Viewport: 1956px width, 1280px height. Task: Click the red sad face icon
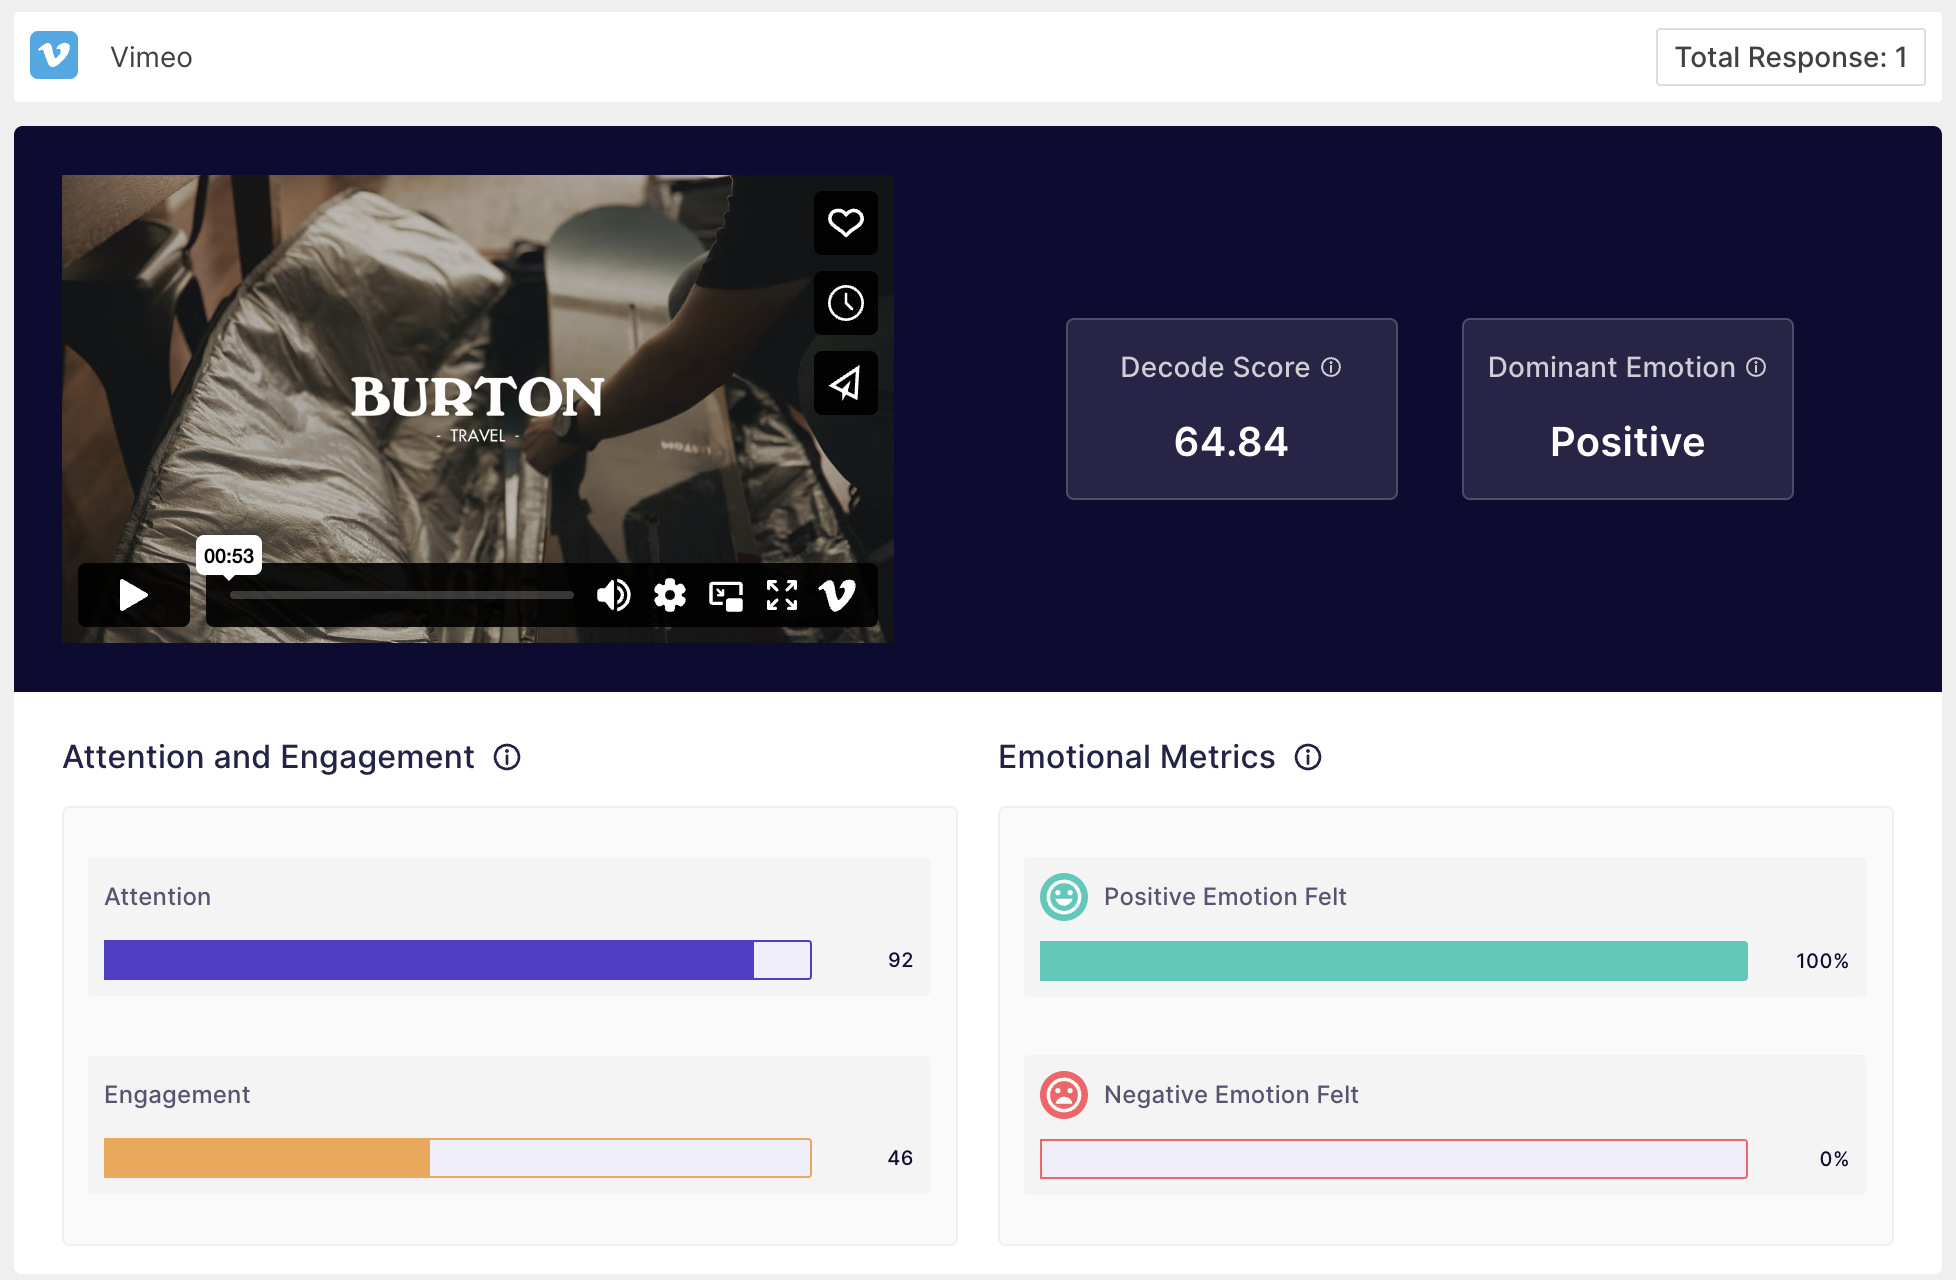click(x=1064, y=1095)
